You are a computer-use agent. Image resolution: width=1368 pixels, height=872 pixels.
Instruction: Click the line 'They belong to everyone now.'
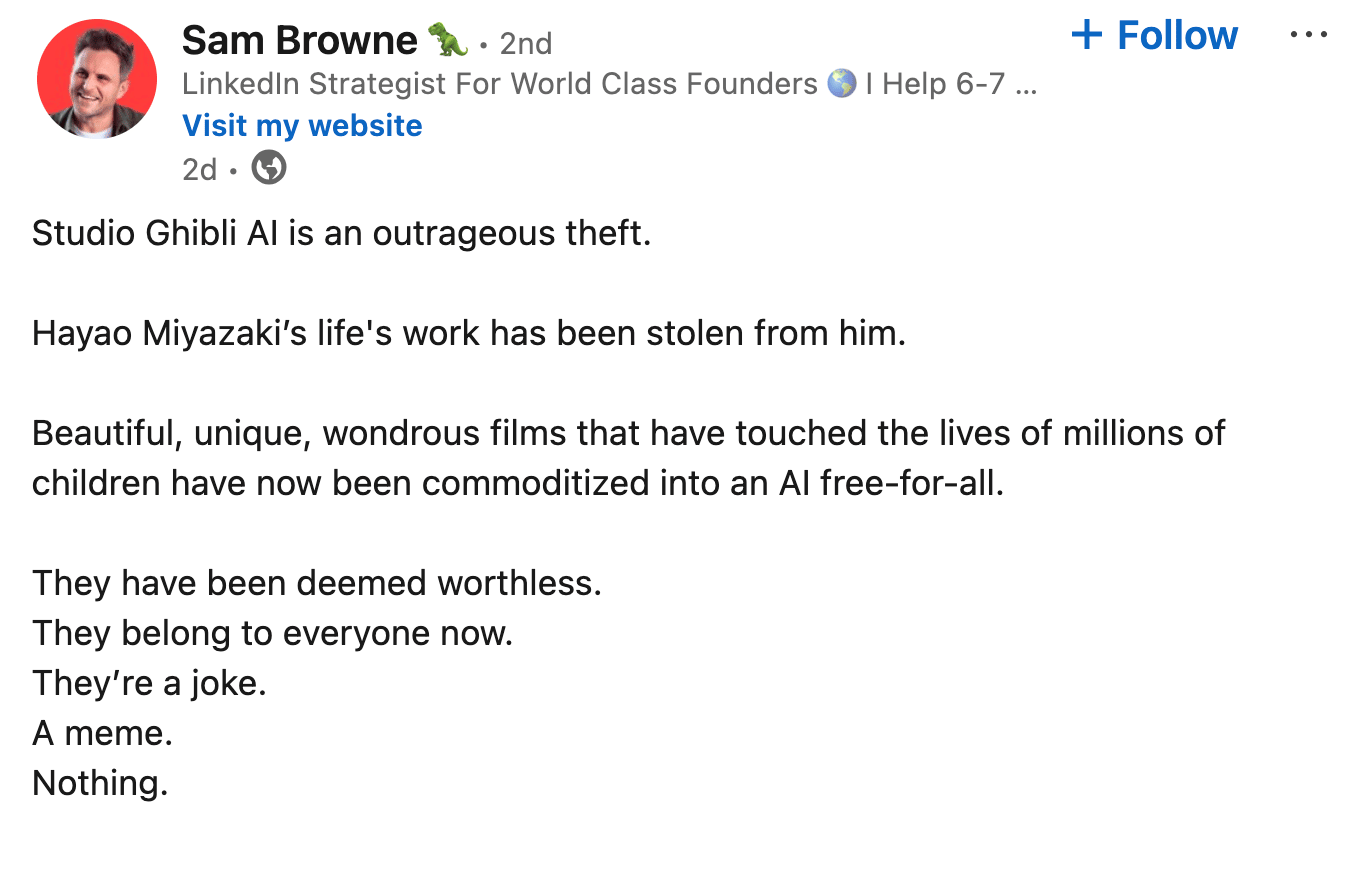pos(272,633)
